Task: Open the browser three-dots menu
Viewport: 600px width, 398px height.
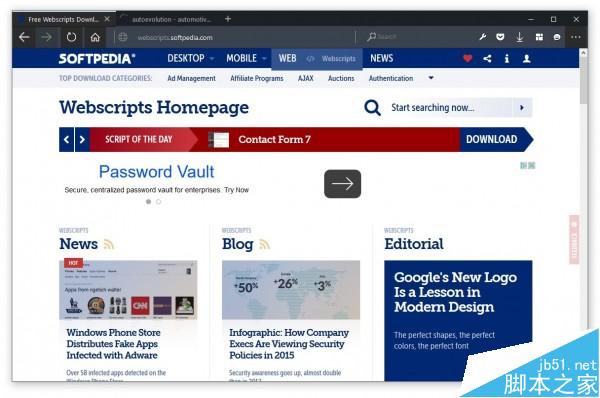Action: [x=576, y=37]
